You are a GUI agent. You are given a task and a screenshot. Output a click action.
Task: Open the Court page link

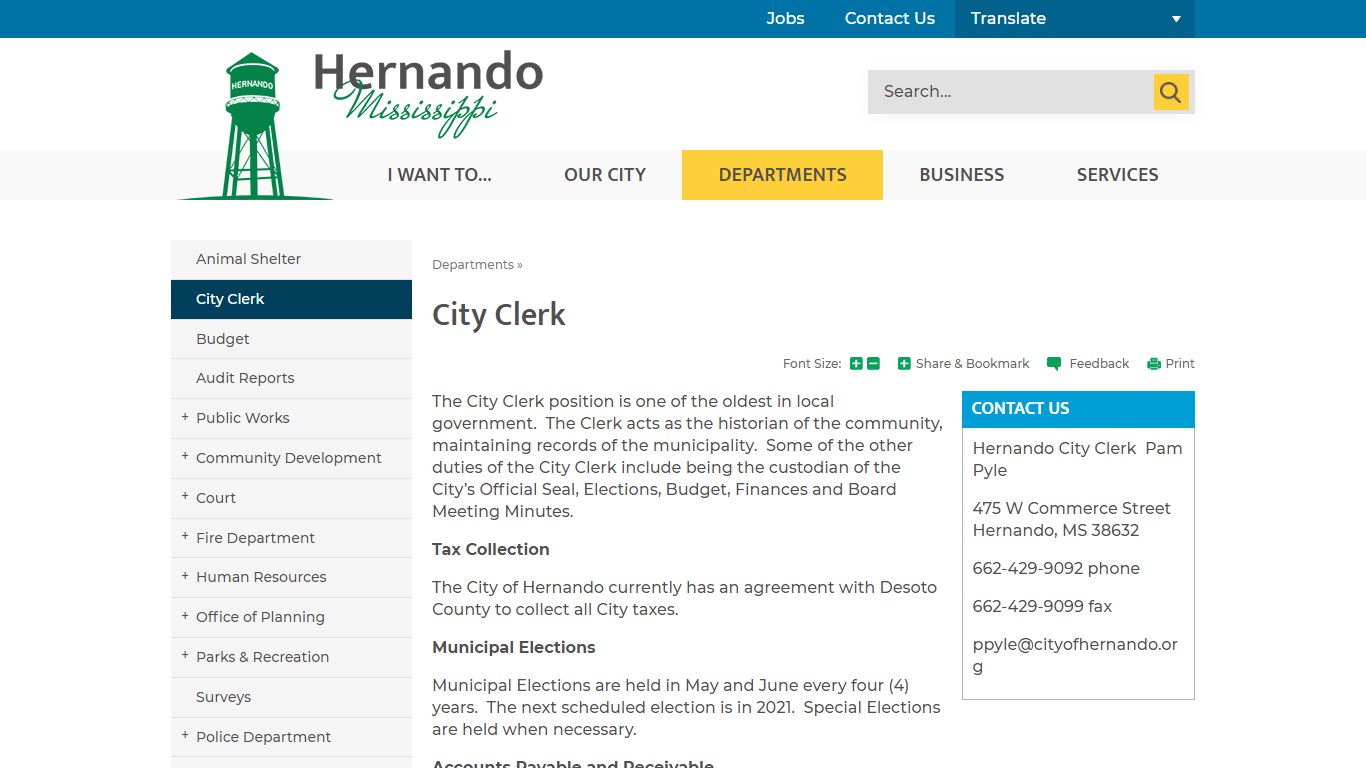click(x=216, y=498)
